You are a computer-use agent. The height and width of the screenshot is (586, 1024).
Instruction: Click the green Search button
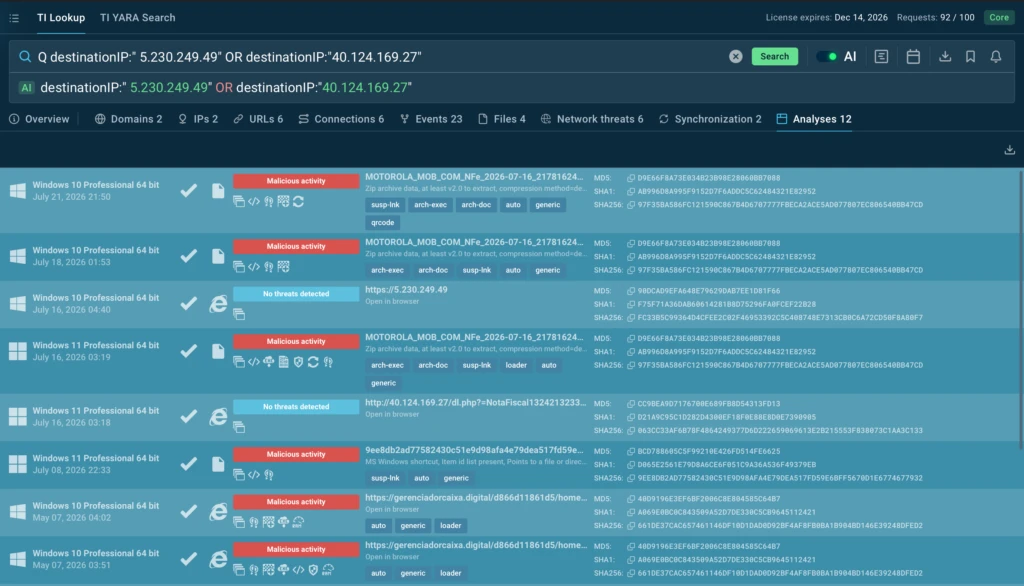click(775, 57)
